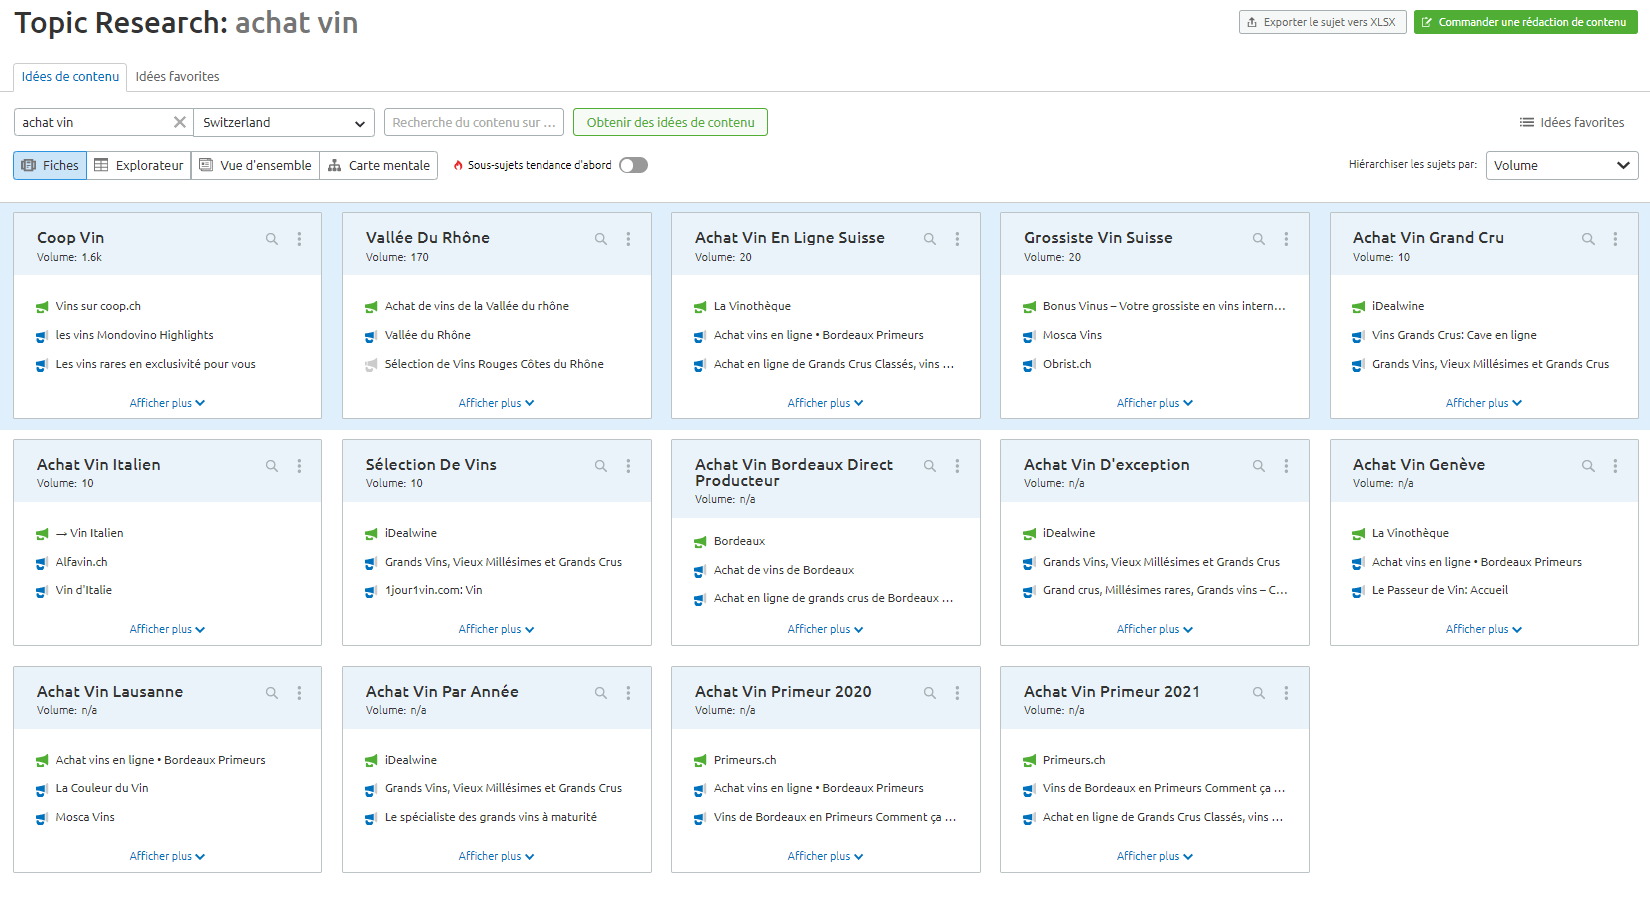Open options menu on Achat Vin En Ligne Suisse card
This screenshot has width=1650, height=899.
tap(957, 239)
